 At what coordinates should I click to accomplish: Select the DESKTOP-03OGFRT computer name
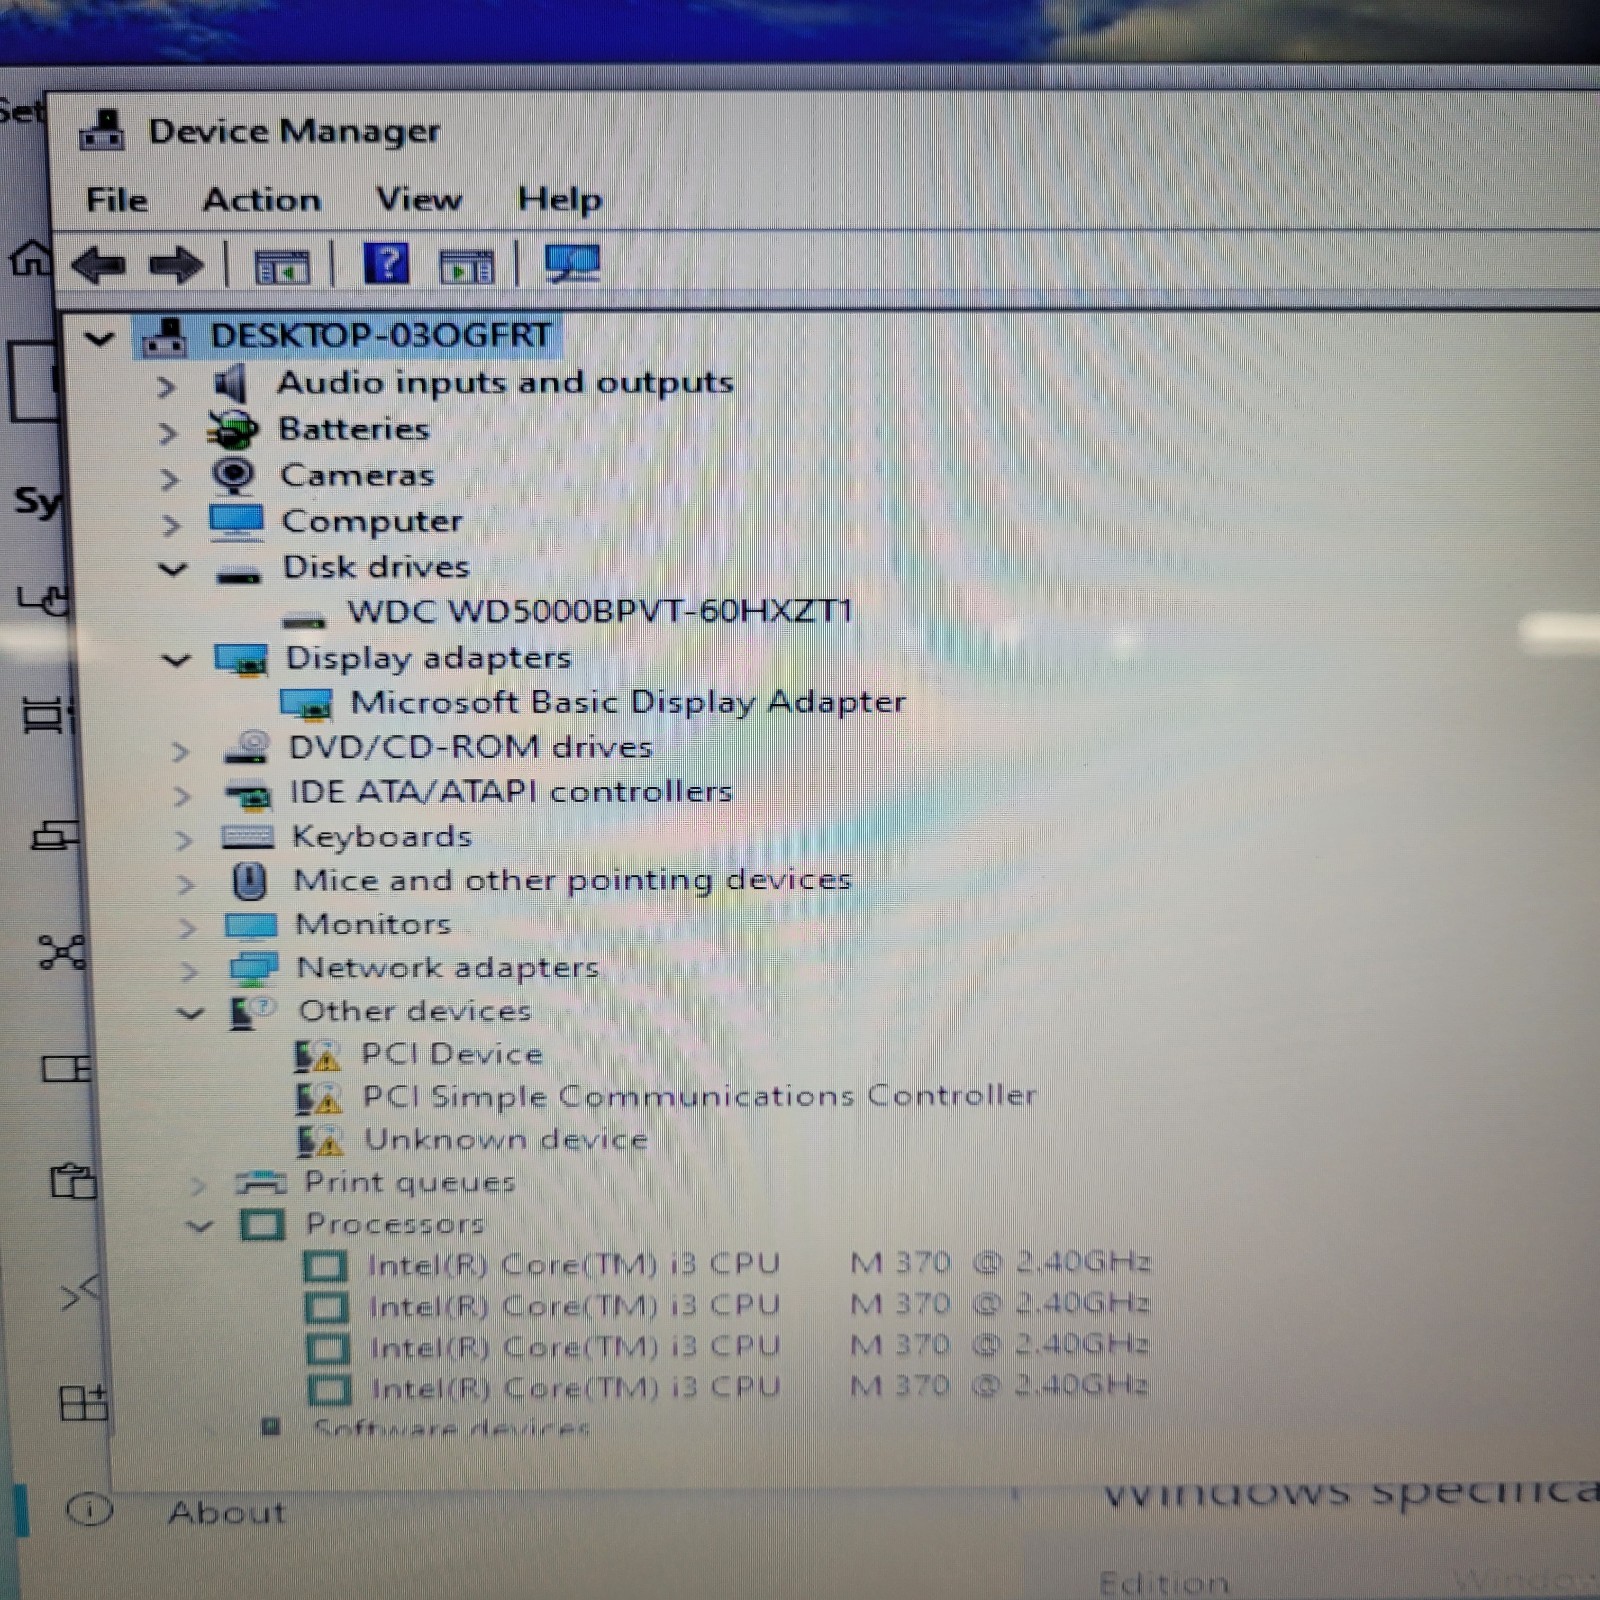pos(381,335)
